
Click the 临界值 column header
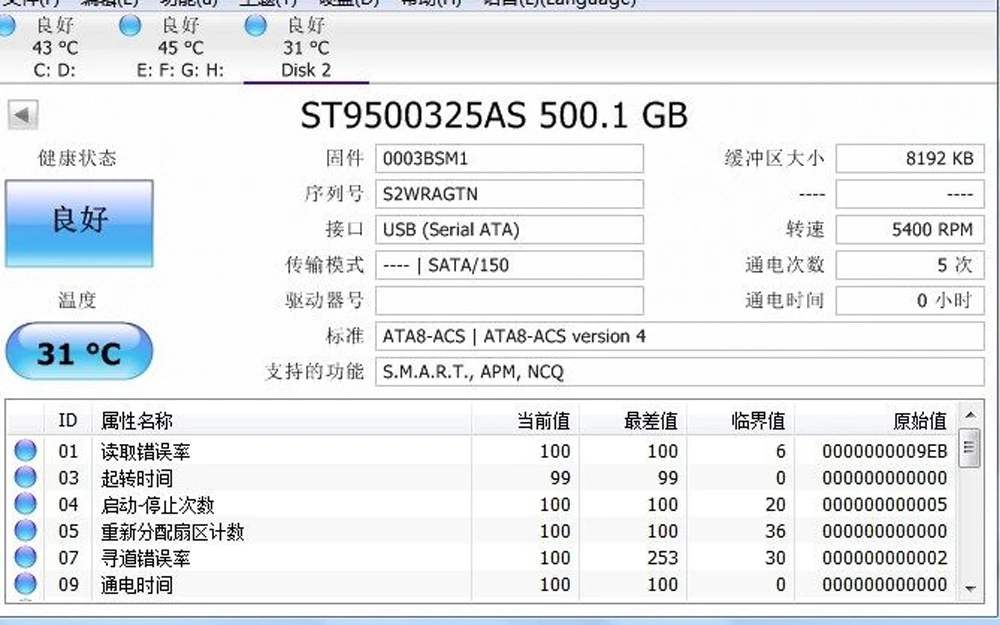[740, 420]
